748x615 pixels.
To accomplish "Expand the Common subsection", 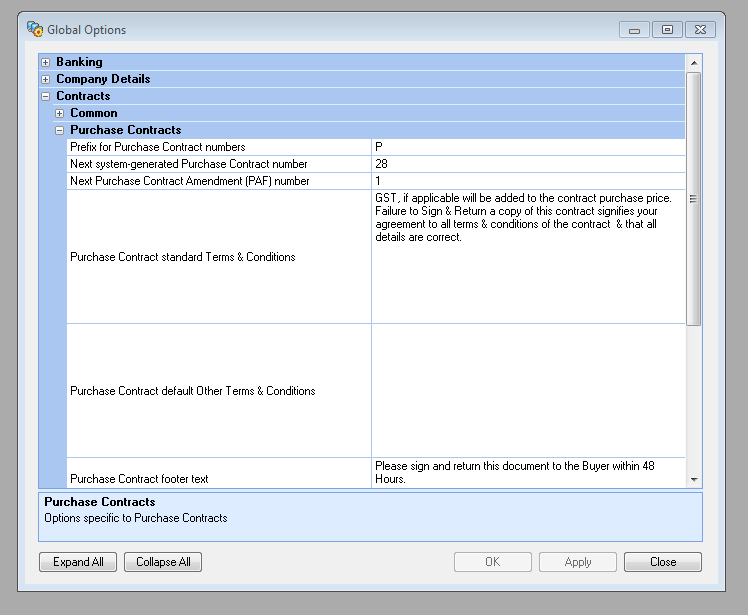I will point(59,114).
